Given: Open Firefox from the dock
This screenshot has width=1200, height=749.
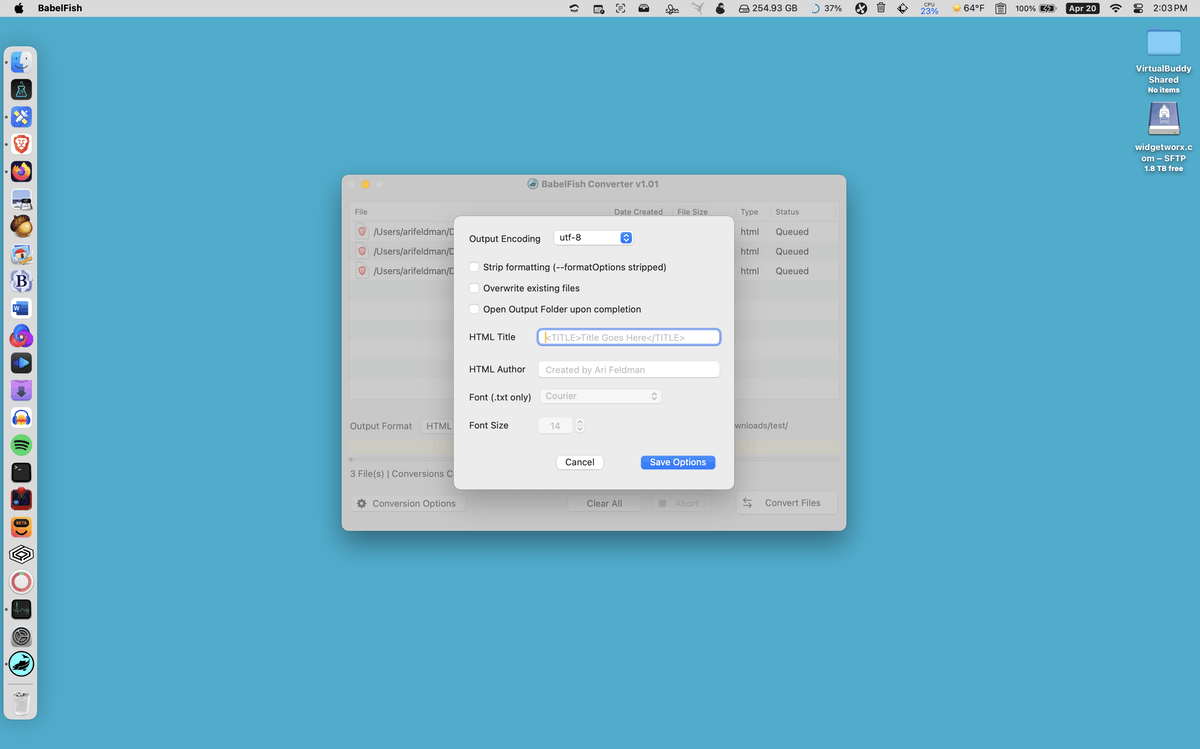Looking at the screenshot, I should click(21, 171).
